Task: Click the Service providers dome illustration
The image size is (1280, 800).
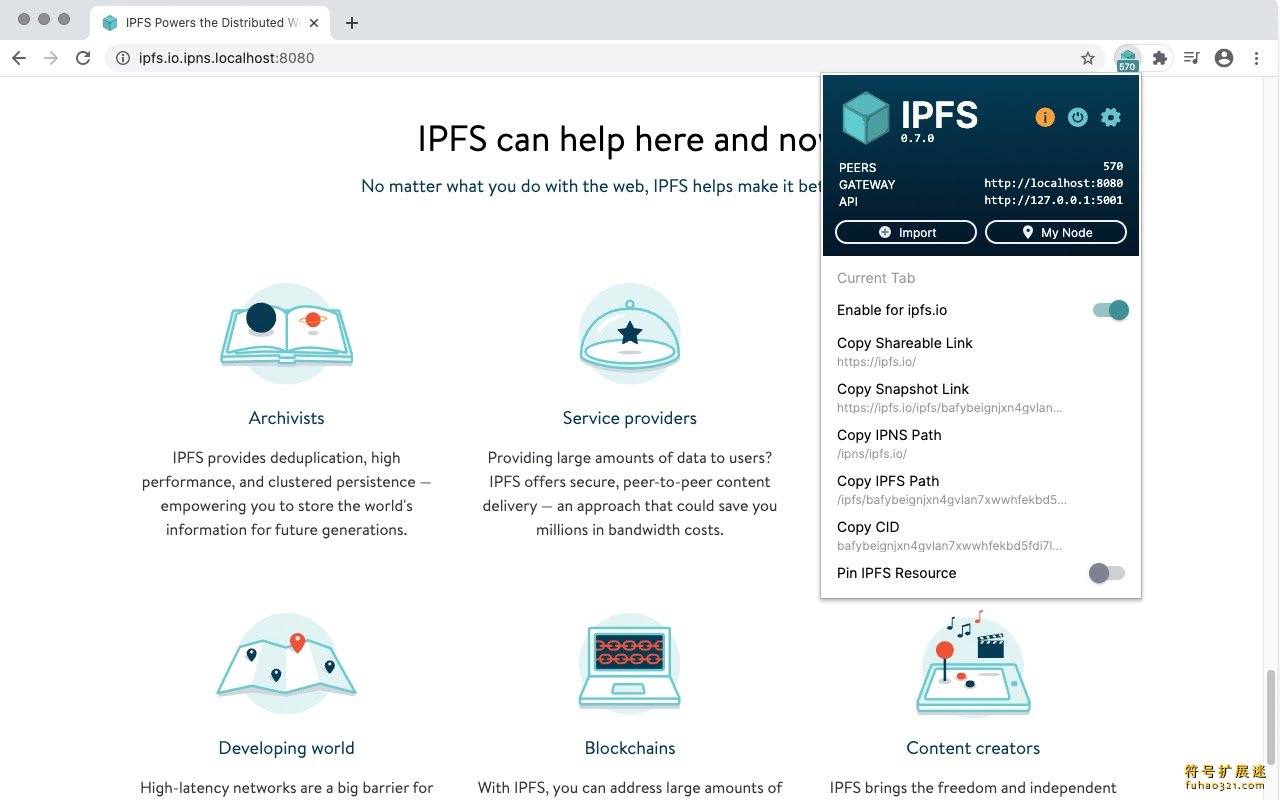Action: click(x=630, y=333)
